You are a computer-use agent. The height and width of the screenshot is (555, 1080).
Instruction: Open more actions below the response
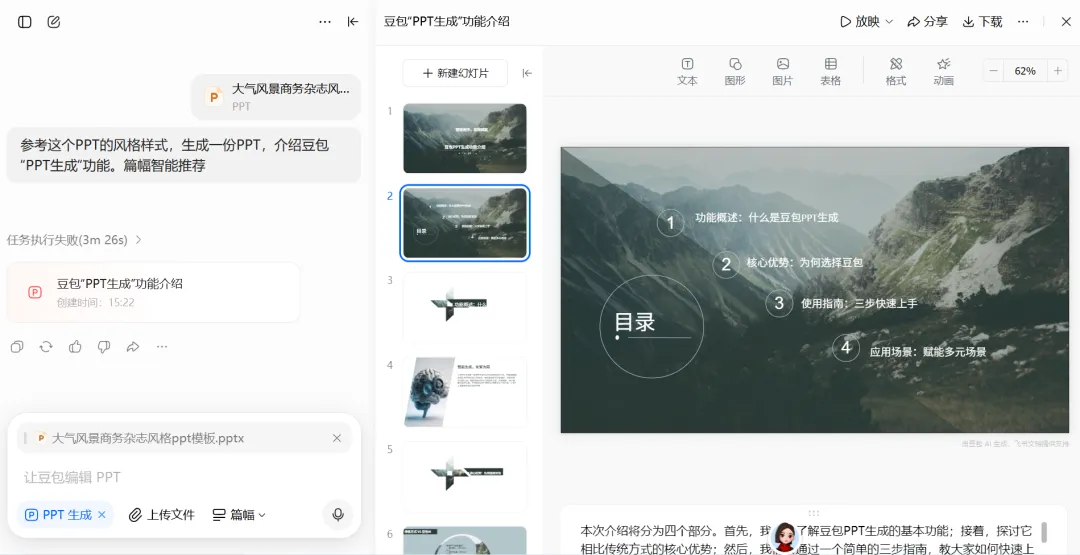162,346
